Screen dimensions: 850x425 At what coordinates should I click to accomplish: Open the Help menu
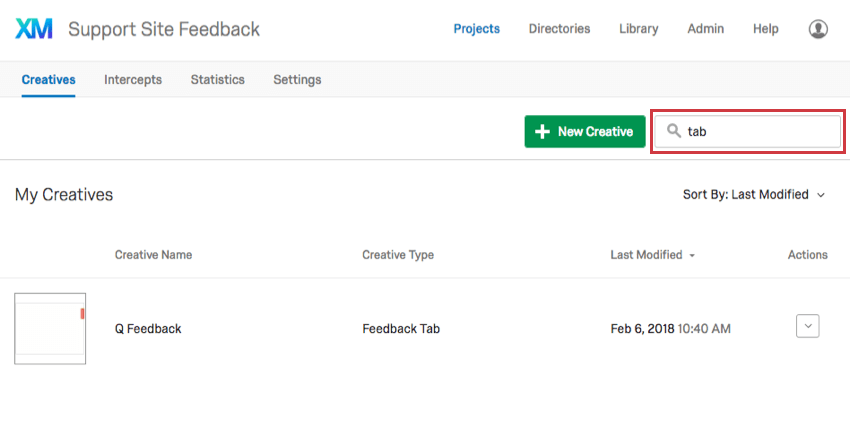(x=765, y=29)
